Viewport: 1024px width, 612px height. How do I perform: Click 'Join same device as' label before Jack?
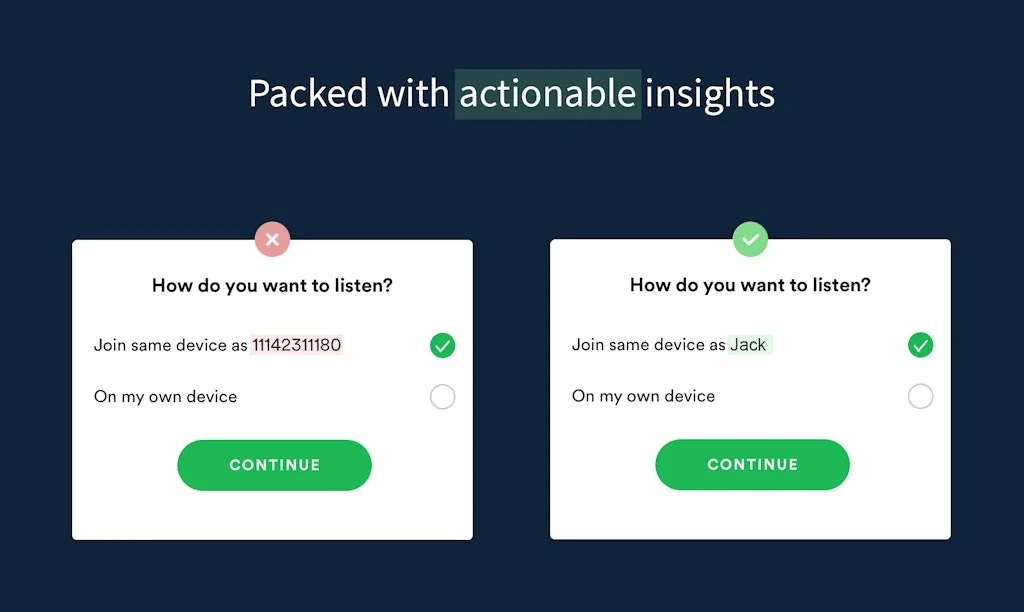tap(648, 346)
